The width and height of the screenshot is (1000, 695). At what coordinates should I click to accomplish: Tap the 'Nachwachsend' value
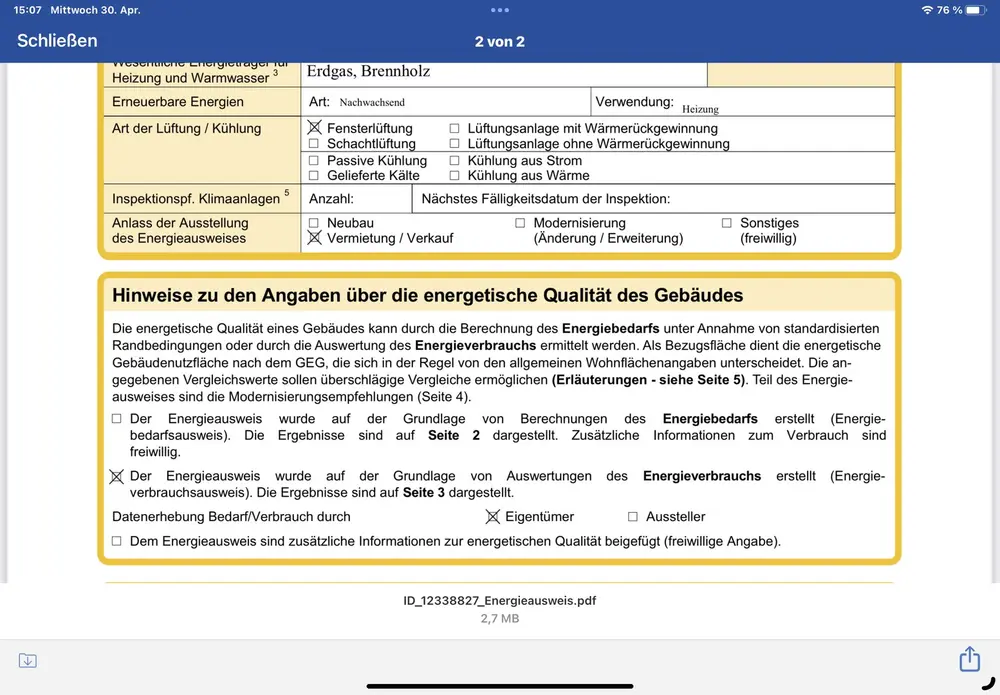(x=372, y=102)
